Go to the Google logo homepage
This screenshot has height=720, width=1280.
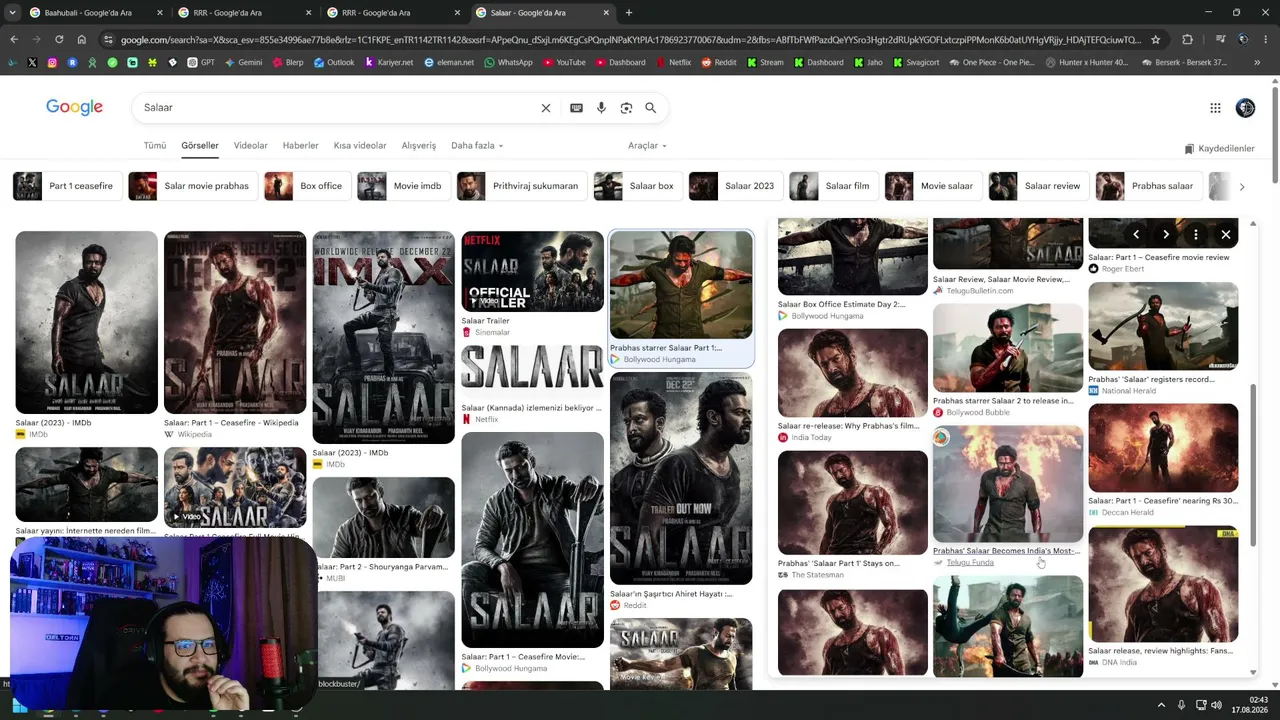(x=74, y=107)
